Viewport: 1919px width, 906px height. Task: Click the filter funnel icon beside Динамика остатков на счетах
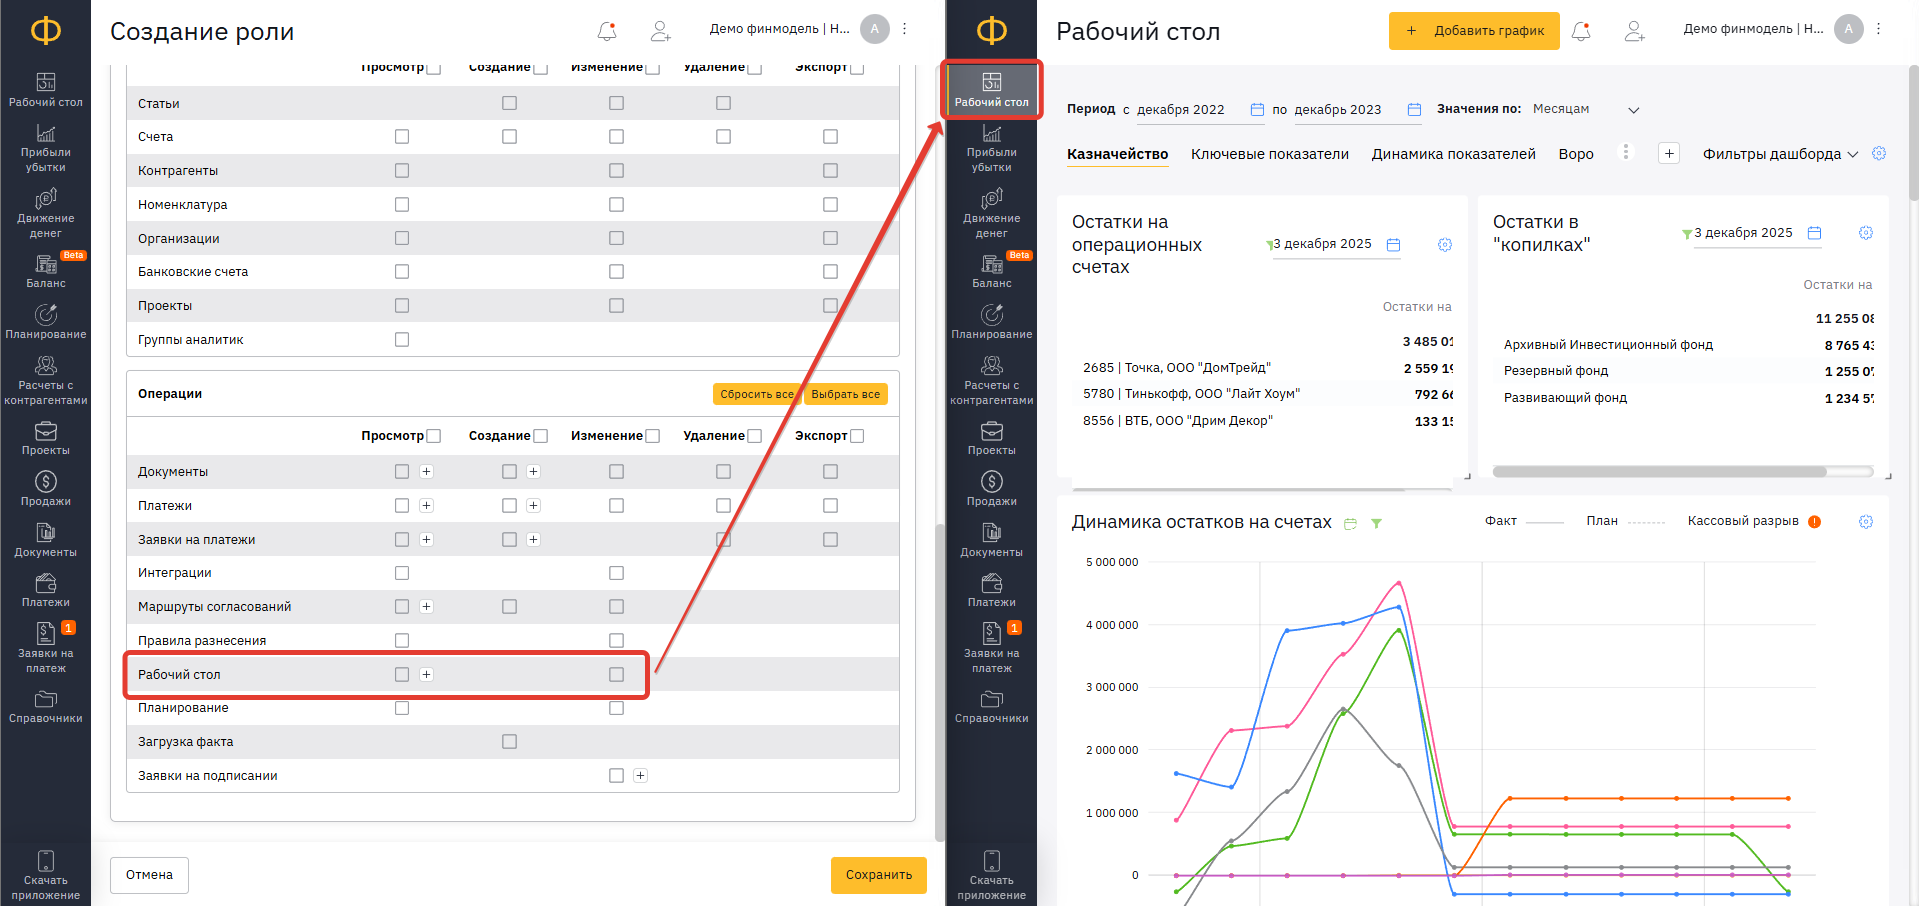click(x=1376, y=523)
